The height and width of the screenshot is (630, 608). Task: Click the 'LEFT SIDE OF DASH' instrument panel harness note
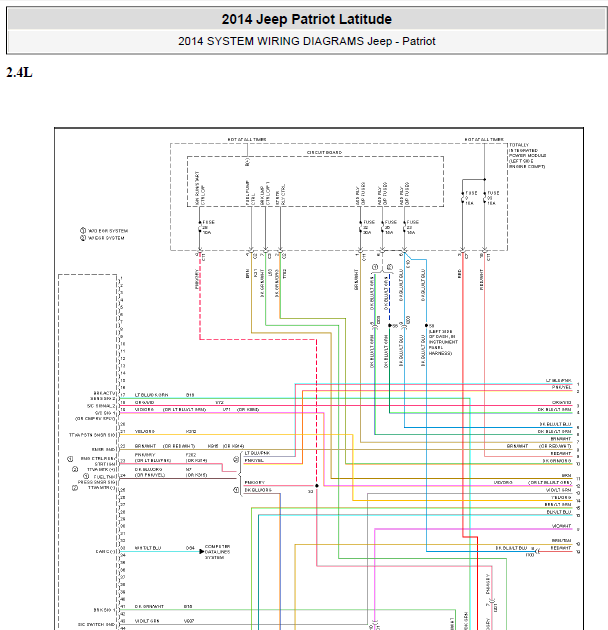click(x=443, y=342)
